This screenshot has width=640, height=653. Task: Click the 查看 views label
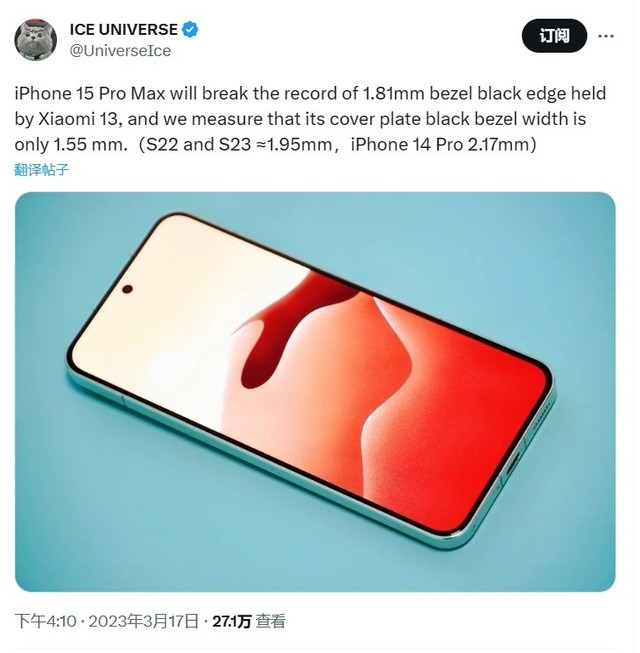(271, 621)
